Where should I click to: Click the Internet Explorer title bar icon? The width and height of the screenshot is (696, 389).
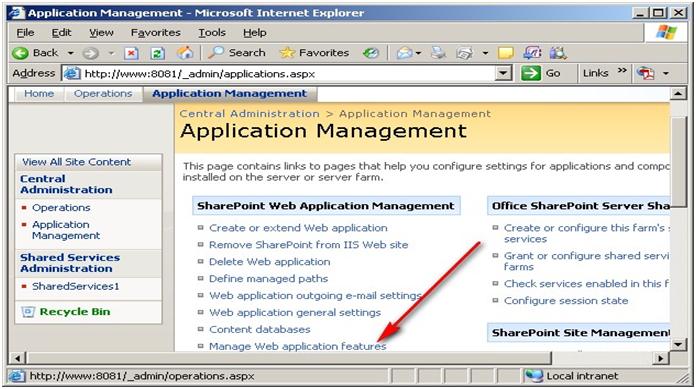[x=17, y=12]
